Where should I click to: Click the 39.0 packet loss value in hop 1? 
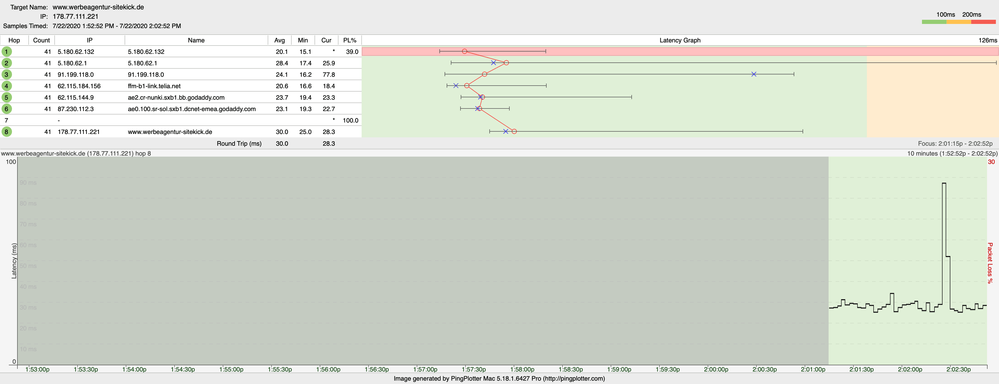(x=352, y=51)
